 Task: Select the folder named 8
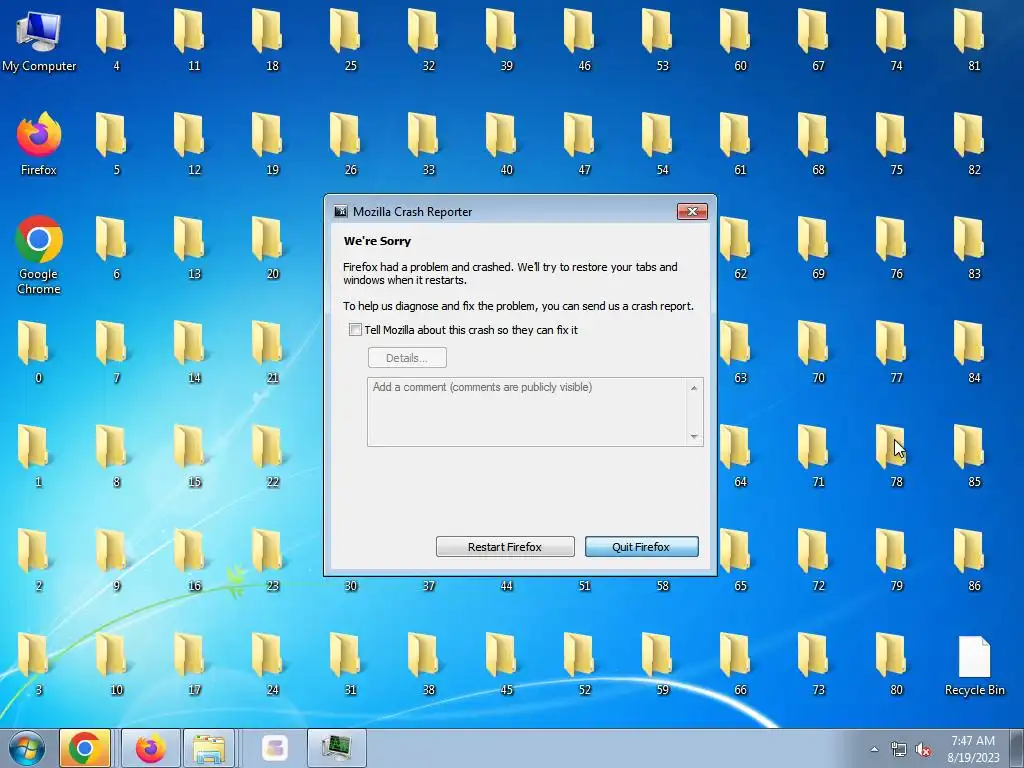[112, 456]
